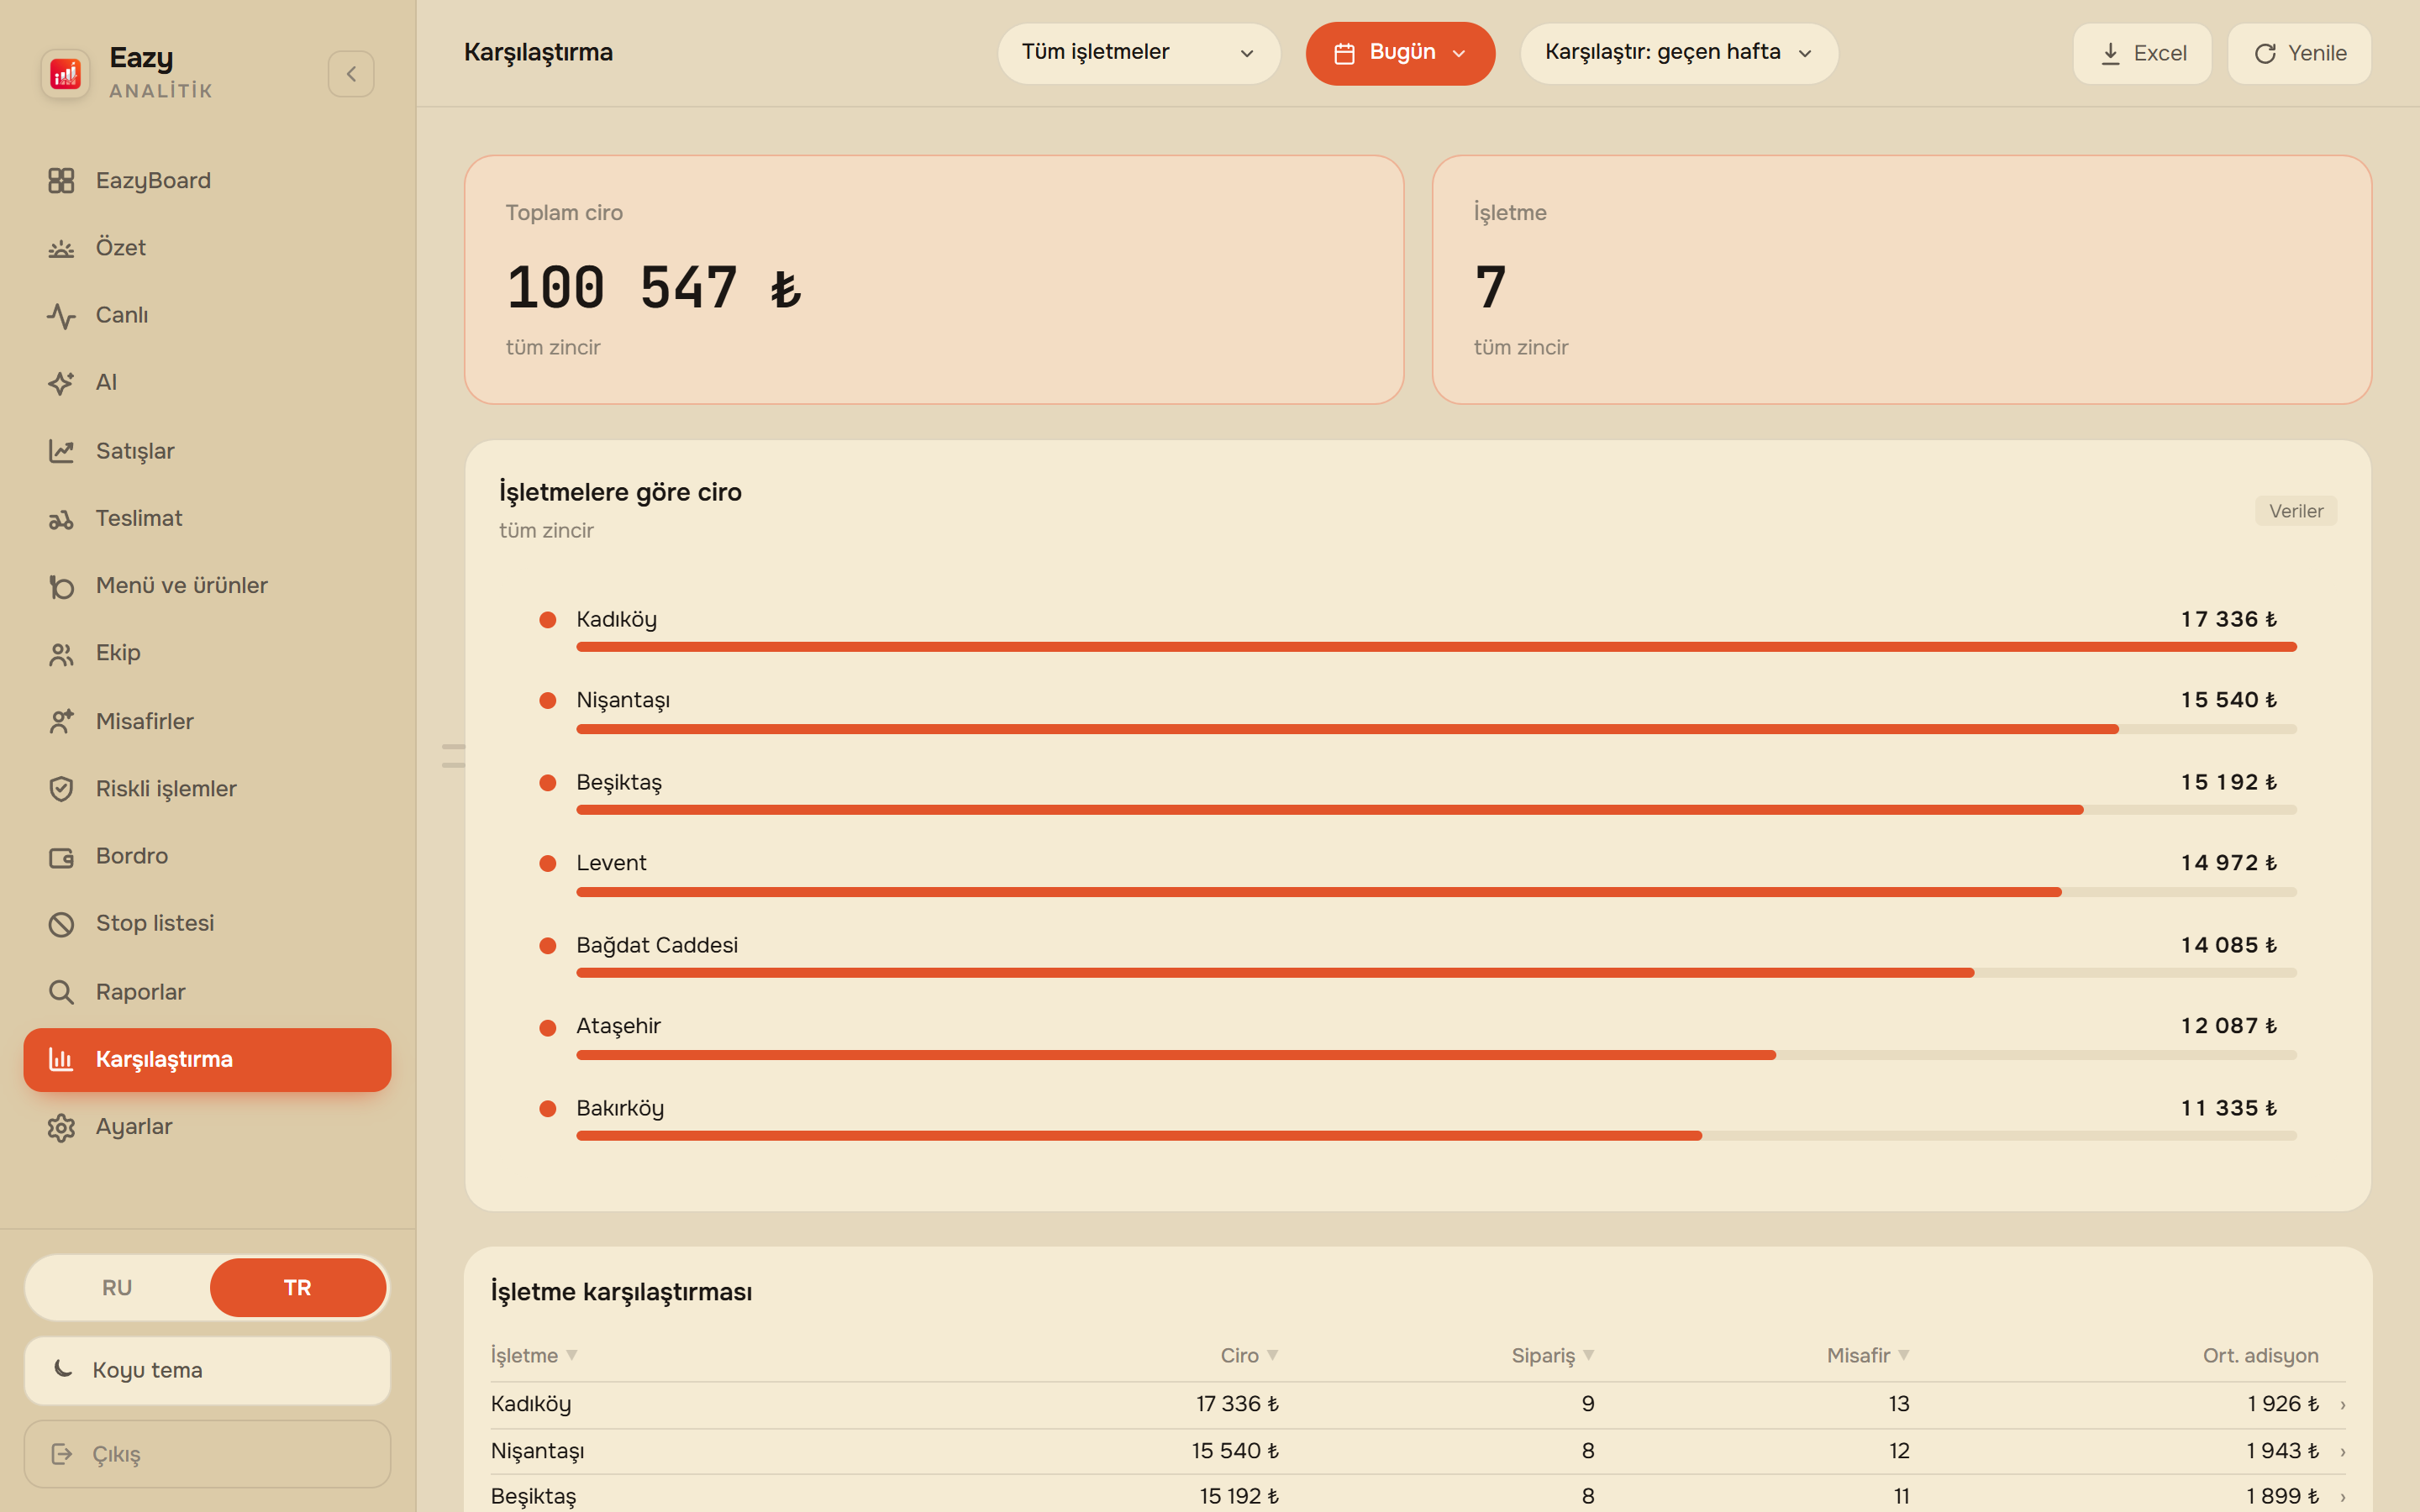Open EazyBoard grid icon in sidebar
The width and height of the screenshot is (2420, 1512).
61,181
